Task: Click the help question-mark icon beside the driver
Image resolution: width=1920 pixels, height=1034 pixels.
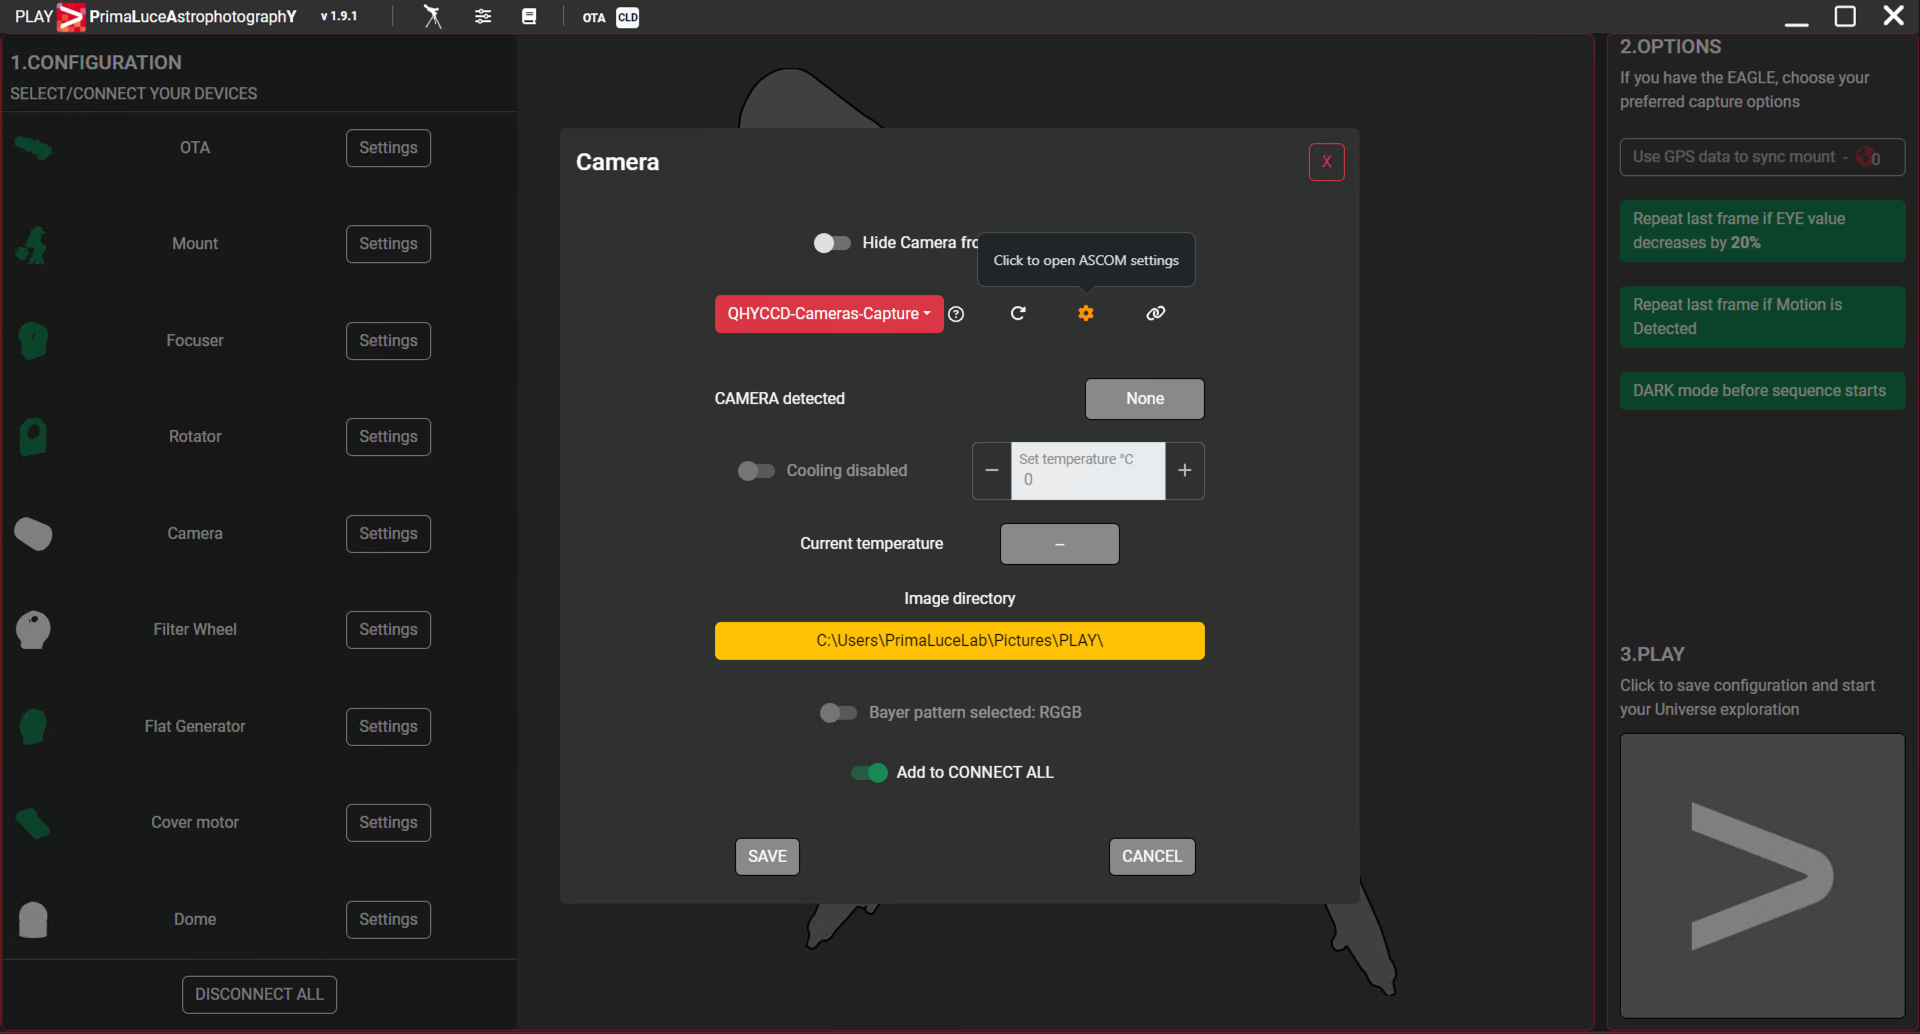Action: [956, 314]
